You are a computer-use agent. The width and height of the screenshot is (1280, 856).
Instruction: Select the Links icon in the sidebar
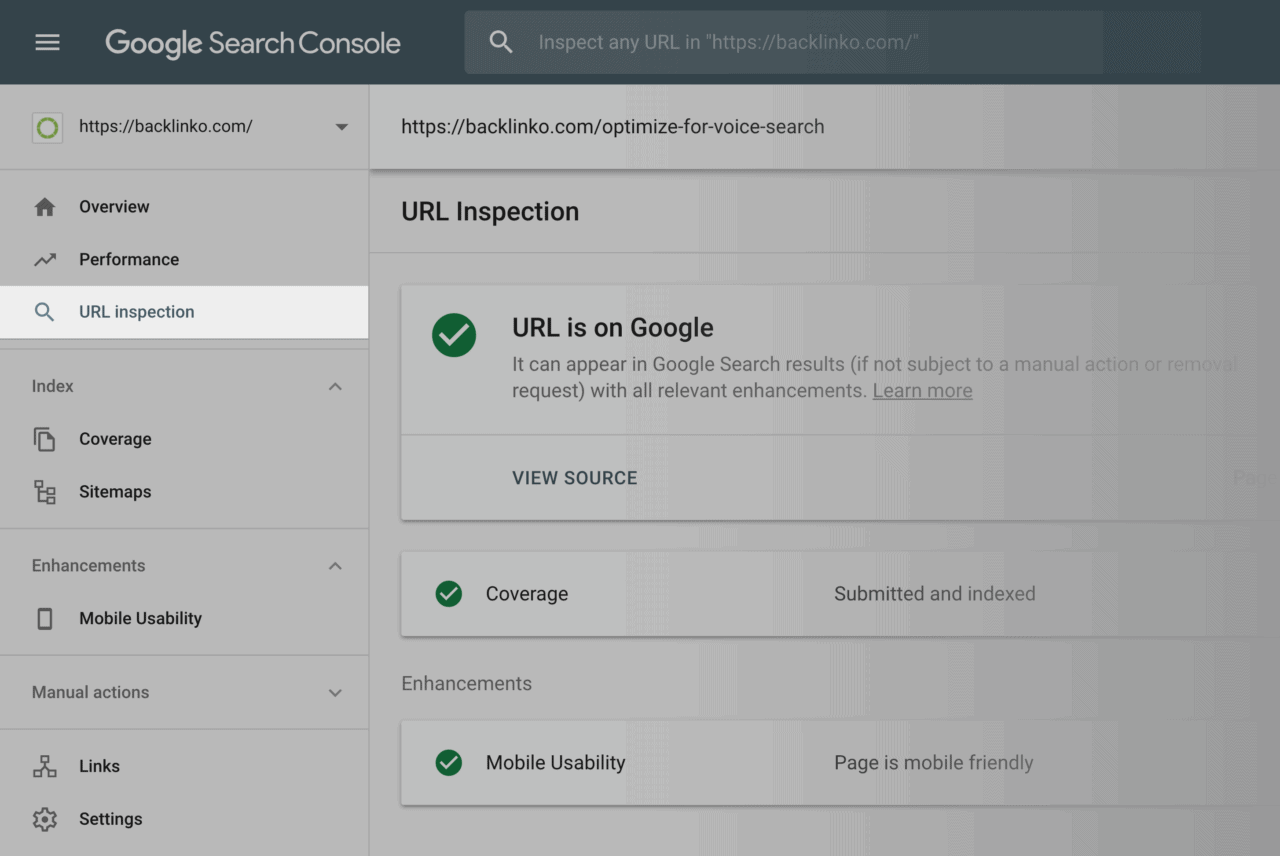[44, 765]
